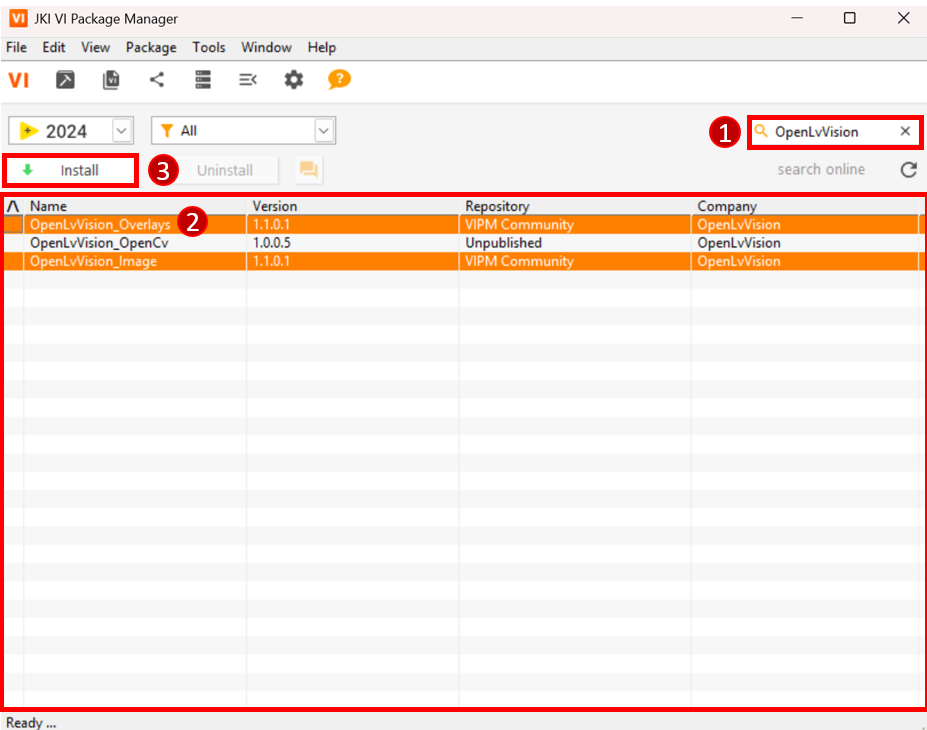927x730 pixels.
Task: Click inside the OpenLvVision search field
Action: click(825, 131)
